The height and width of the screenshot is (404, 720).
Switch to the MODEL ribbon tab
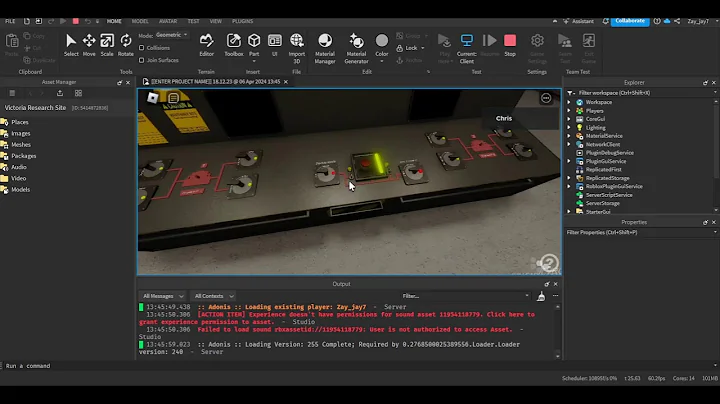coord(140,21)
